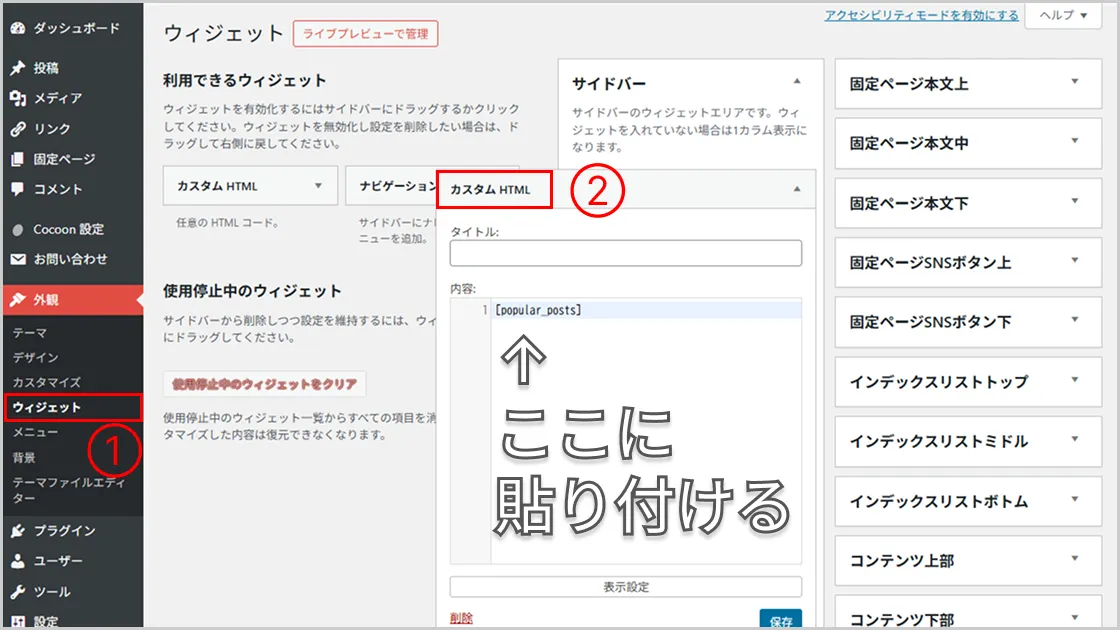Image resolution: width=1120 pixels, height=630 pixels.
Task: Expand the 固定ページ本文上 widget area
Action: coord(1075,83)
